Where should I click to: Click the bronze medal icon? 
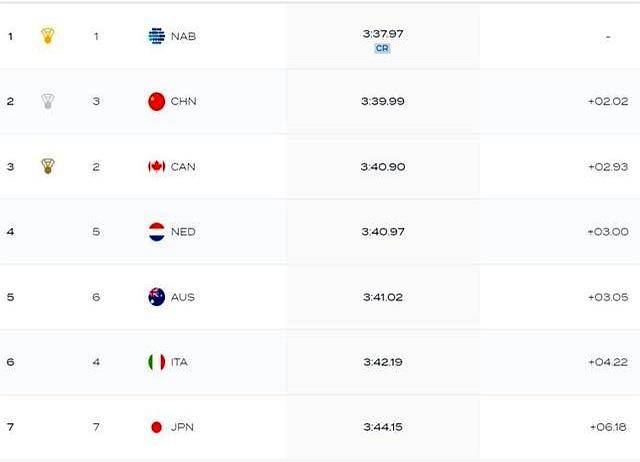[47, 166]
